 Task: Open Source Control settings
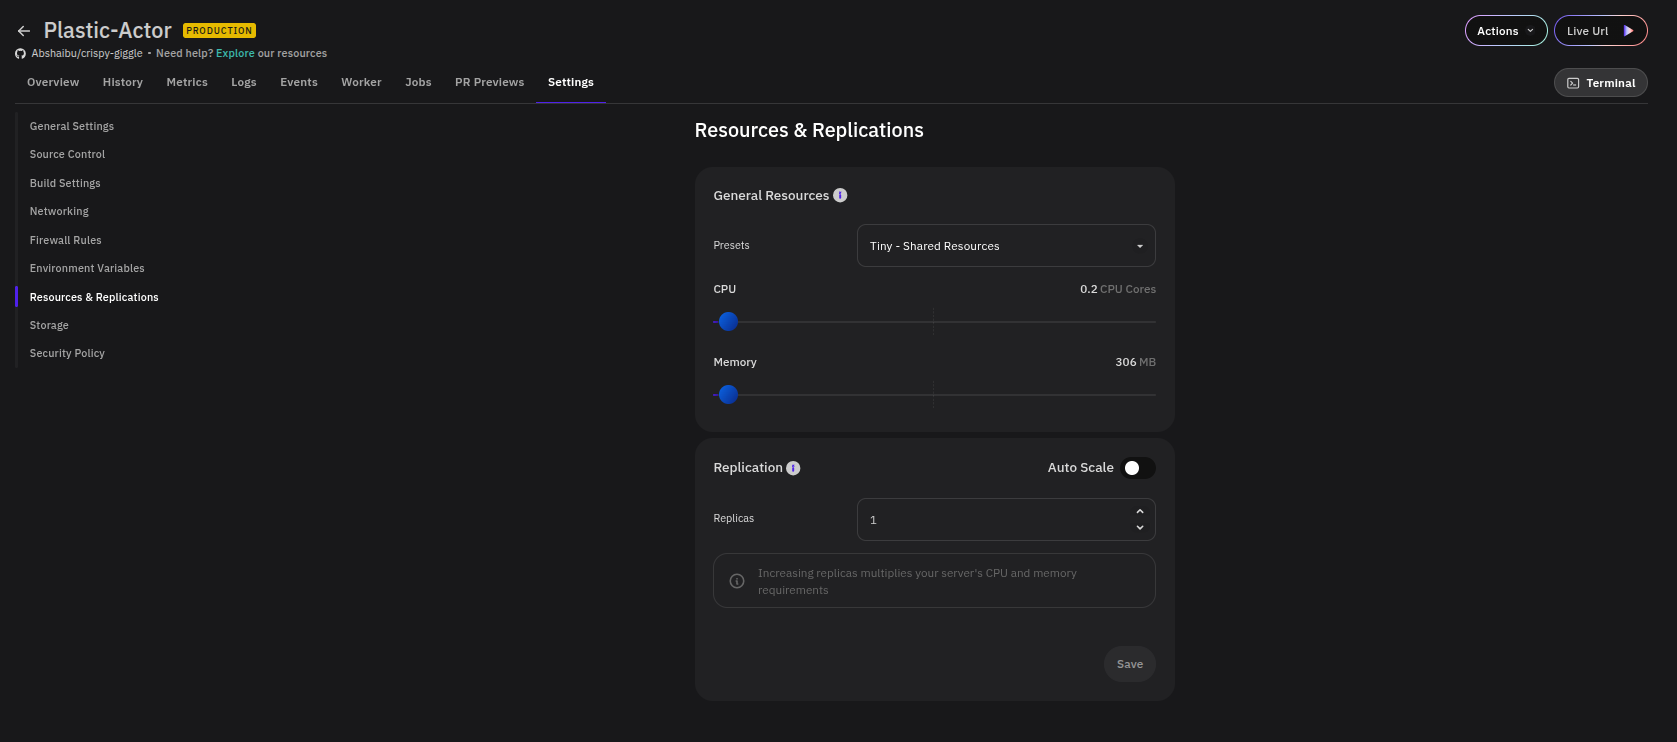click(x=67, y=154)
